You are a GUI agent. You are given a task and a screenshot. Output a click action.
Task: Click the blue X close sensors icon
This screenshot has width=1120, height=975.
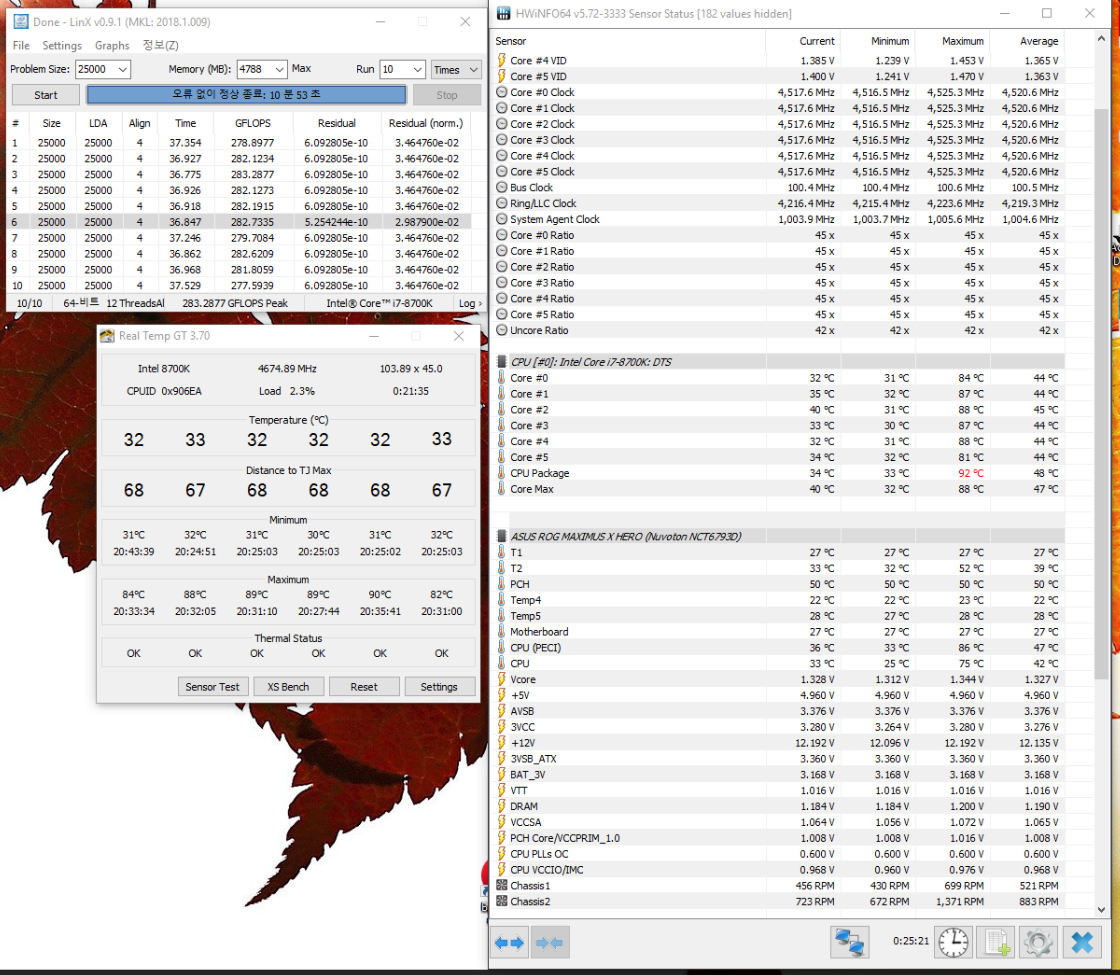1081,942
